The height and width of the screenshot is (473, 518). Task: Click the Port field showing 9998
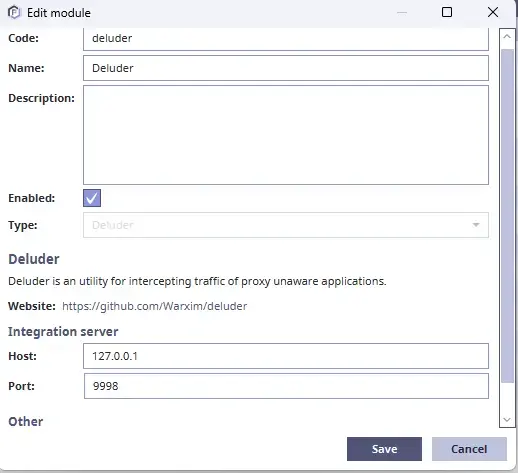[286, 386]
